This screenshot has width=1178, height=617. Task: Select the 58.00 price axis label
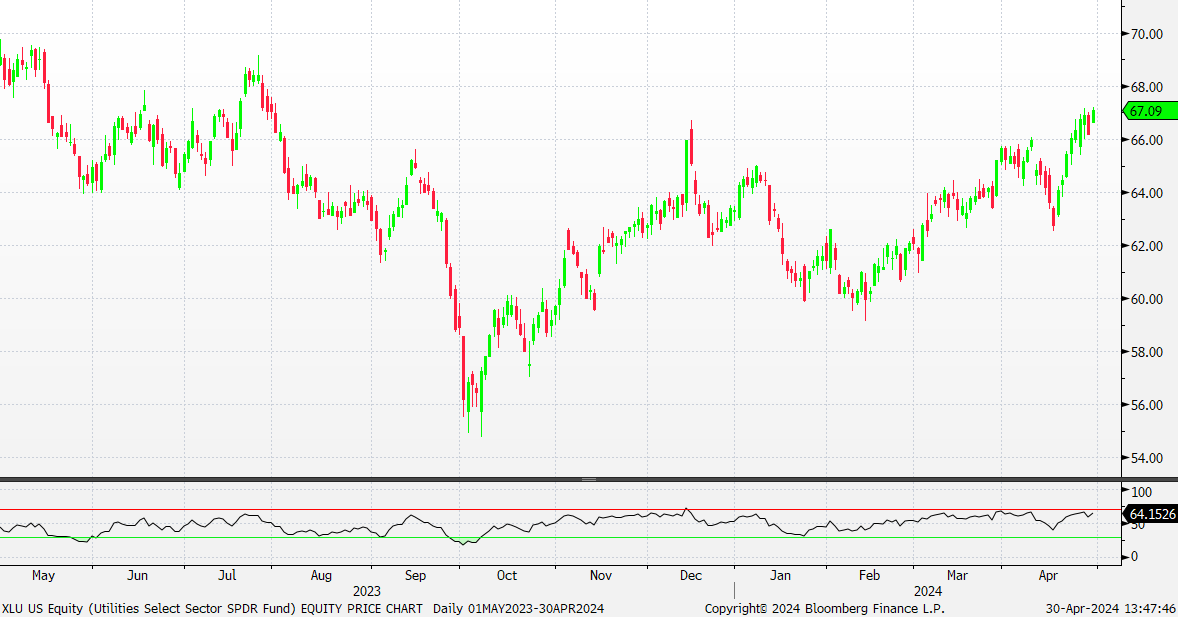pos(1146,352)
